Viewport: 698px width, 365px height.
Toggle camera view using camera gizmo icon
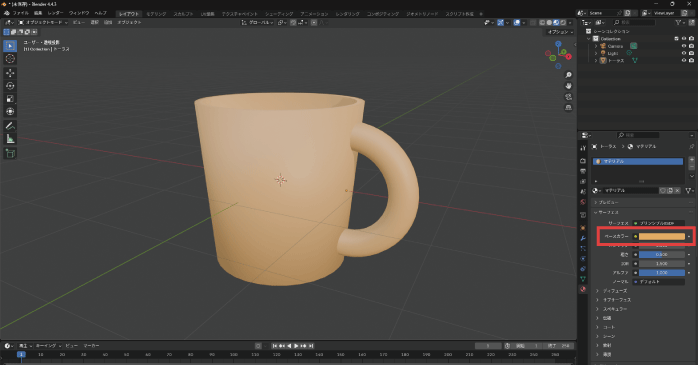pos(568,97)
